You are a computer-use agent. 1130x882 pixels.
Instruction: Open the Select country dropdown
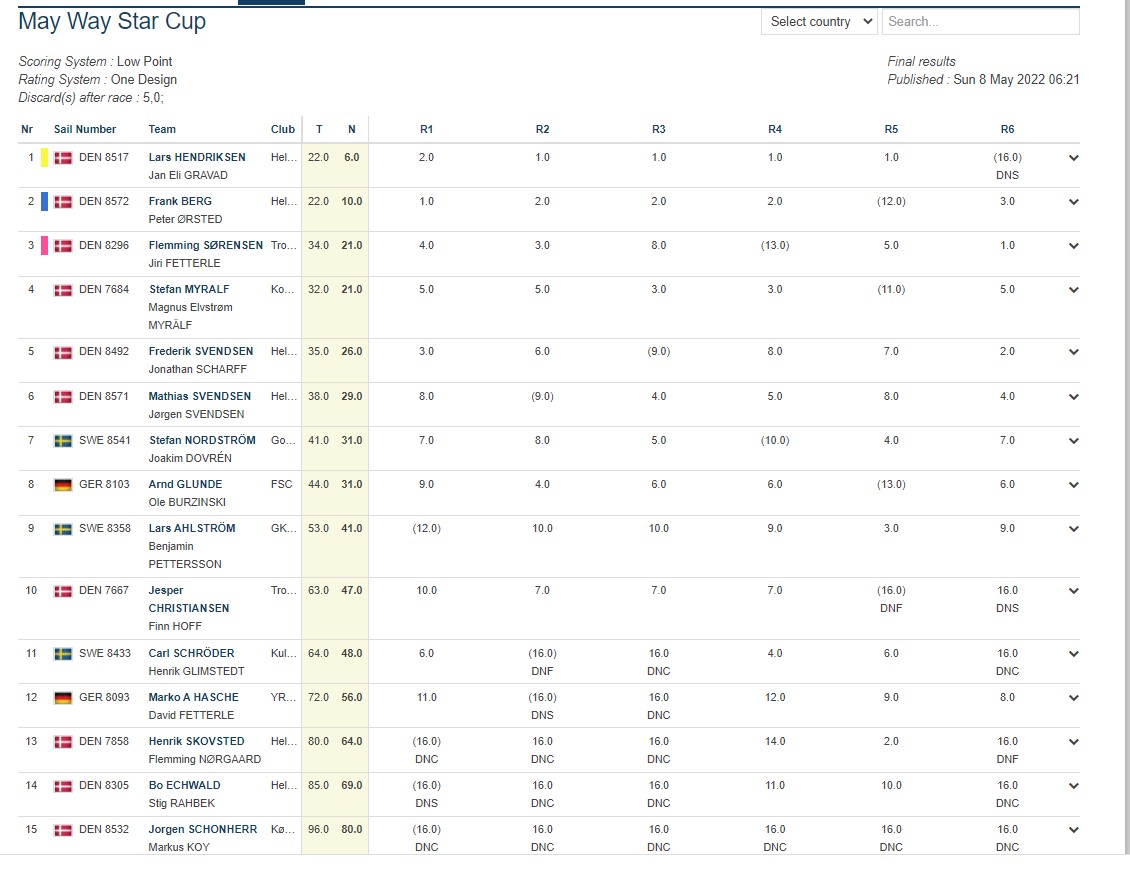[819, 22]
